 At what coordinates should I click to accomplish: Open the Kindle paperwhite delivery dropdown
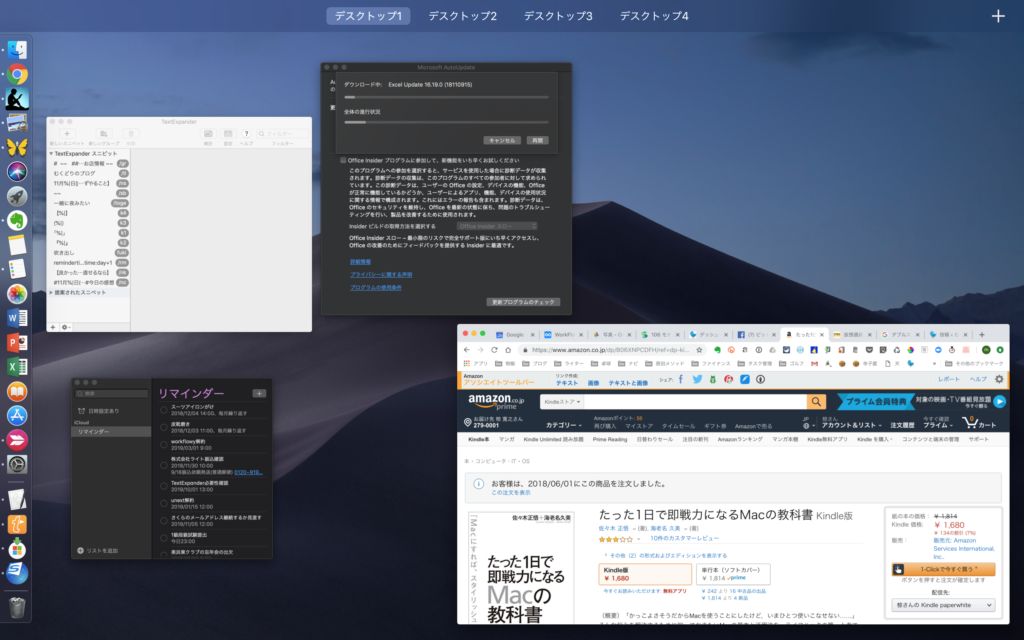tap(943, 605)
